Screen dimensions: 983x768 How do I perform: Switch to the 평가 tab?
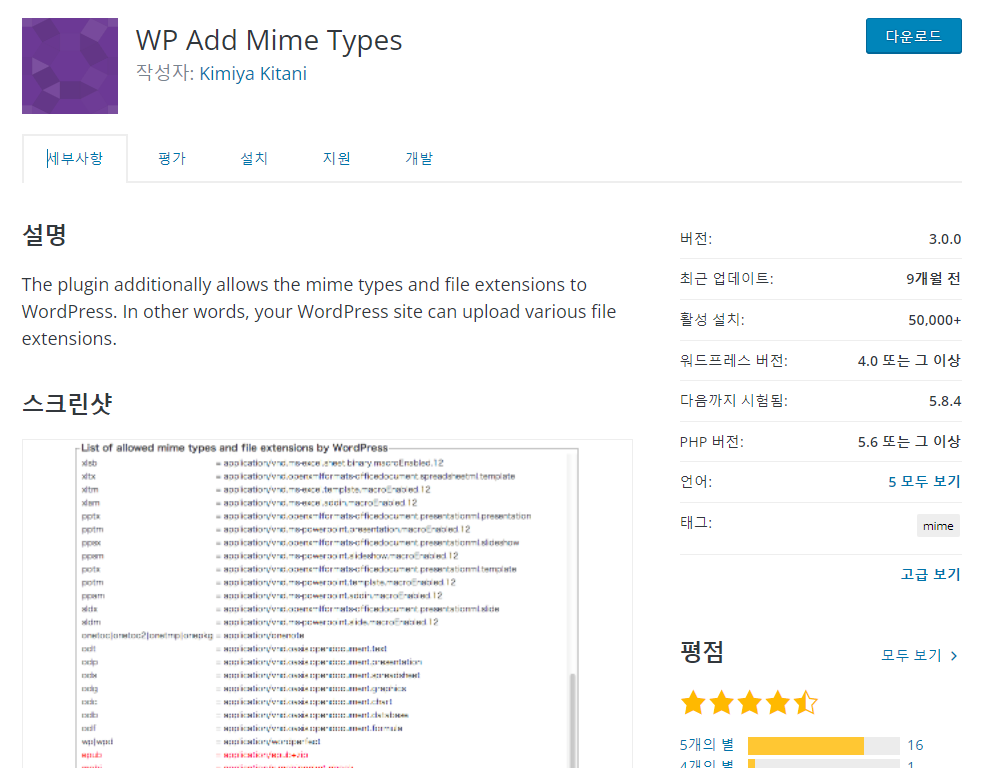[172, 158]
